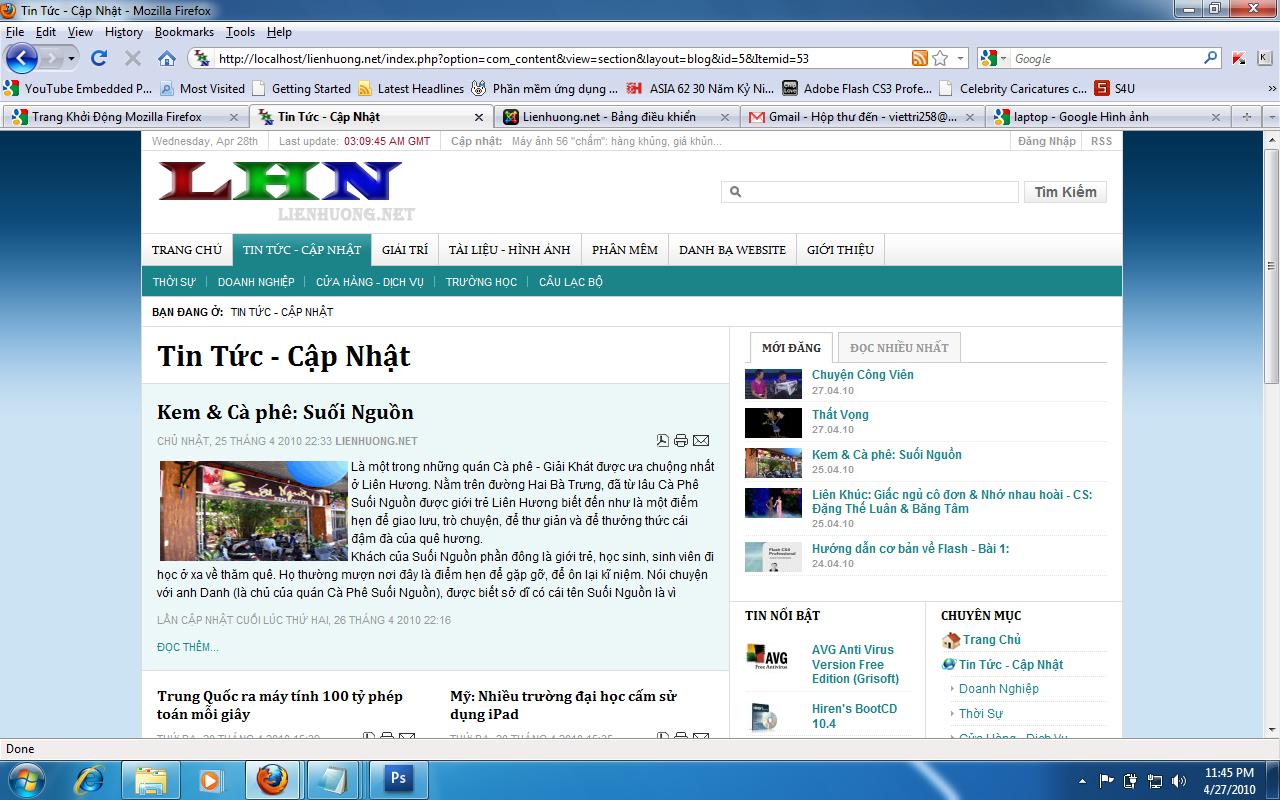The height and width of the screenshot is (800, 1280).
Task: Open Mỹ: Nhiều trường đại học cấm iPad article
Action: click(x=564, y=705)
